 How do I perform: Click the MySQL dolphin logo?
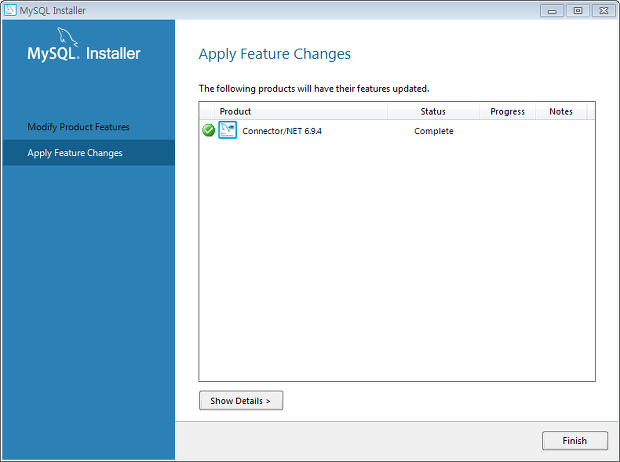tap(68, 37)
